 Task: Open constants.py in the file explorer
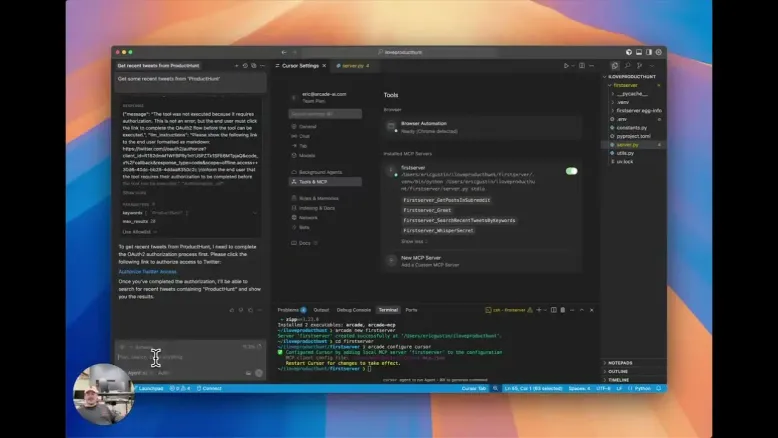(x=630, y=127)
